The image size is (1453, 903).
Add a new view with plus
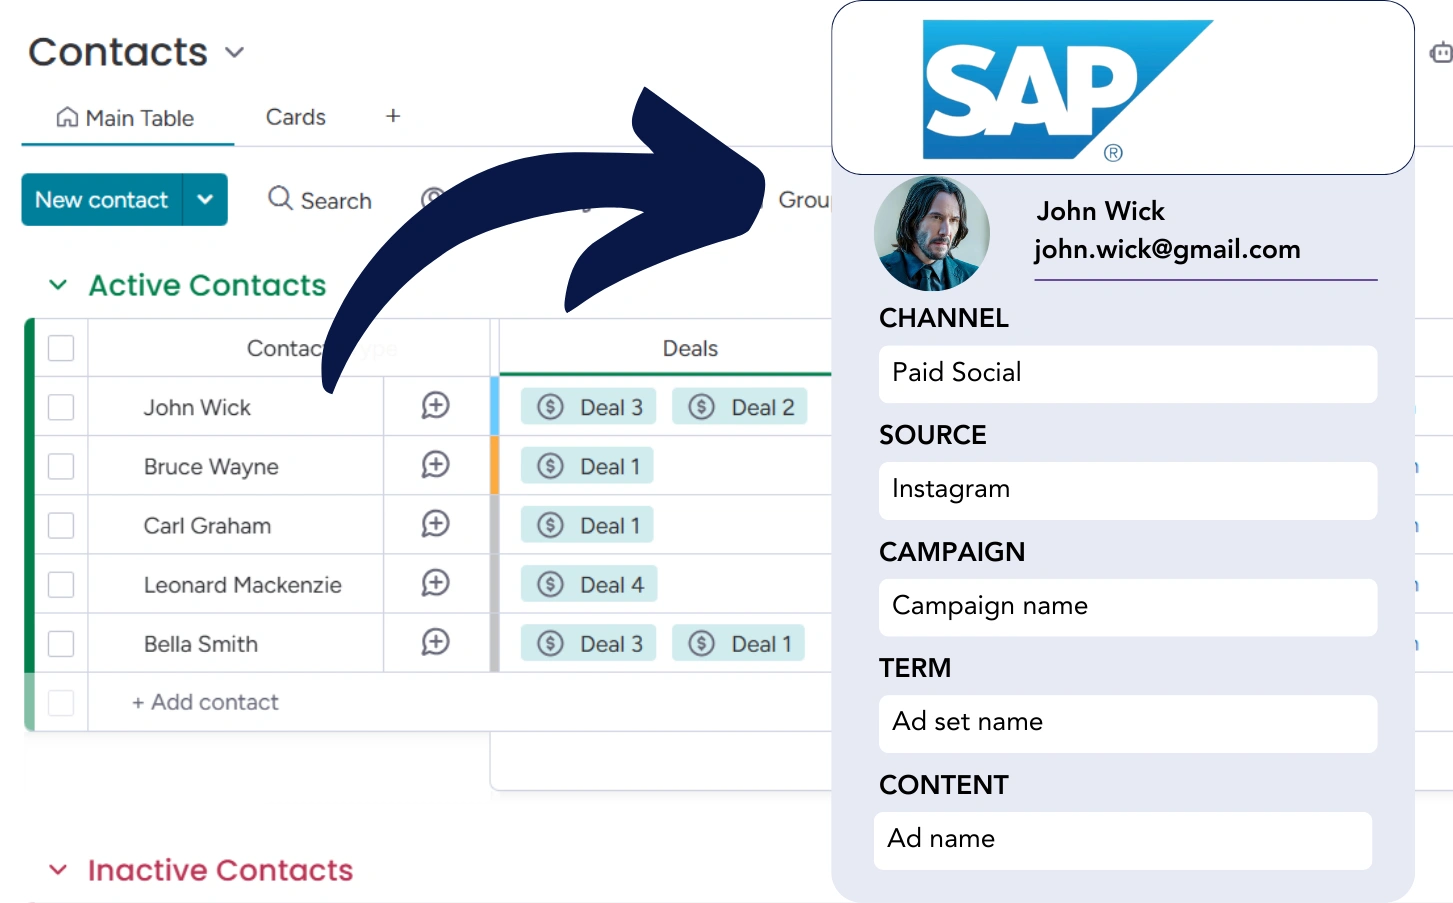pyautogui.click(x=393, y=116)
